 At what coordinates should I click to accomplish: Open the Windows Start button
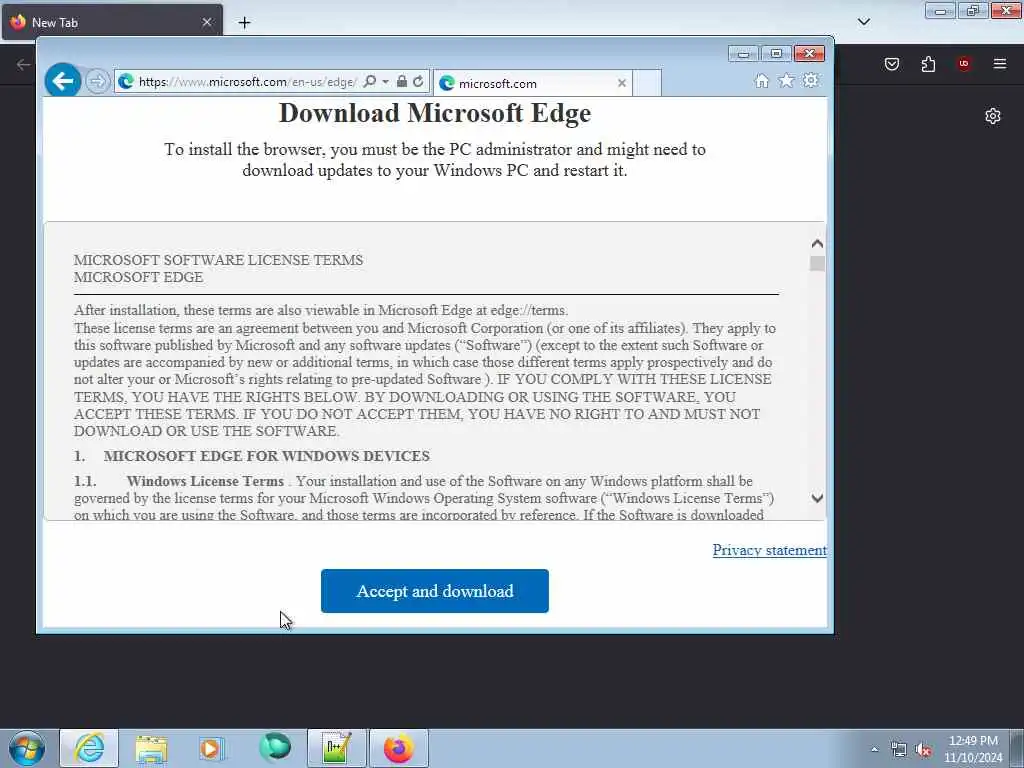click(27, 748)
